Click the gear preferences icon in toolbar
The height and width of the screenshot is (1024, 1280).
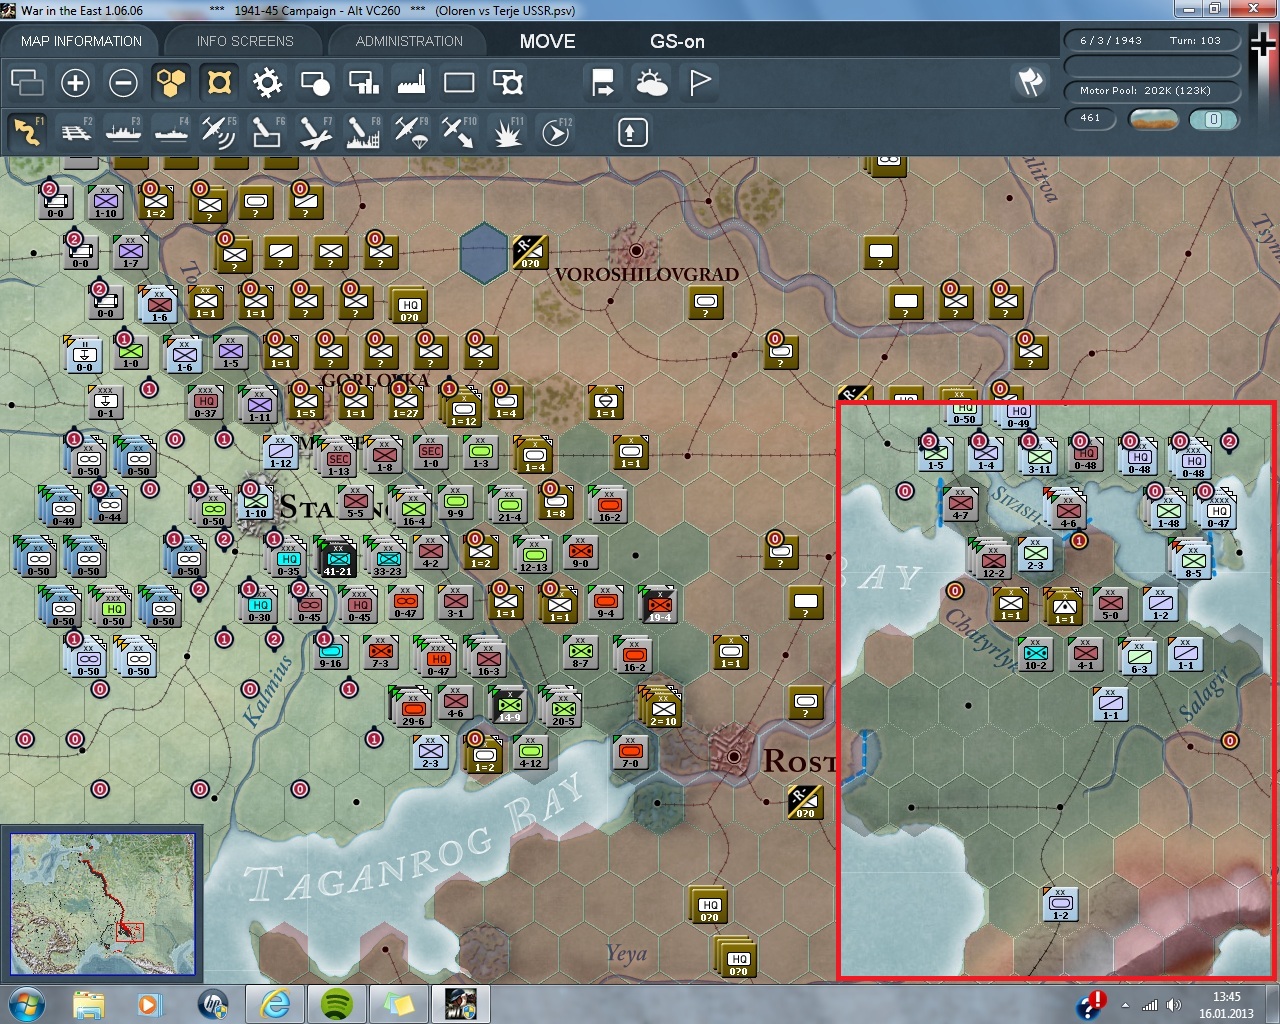[267, 82]
